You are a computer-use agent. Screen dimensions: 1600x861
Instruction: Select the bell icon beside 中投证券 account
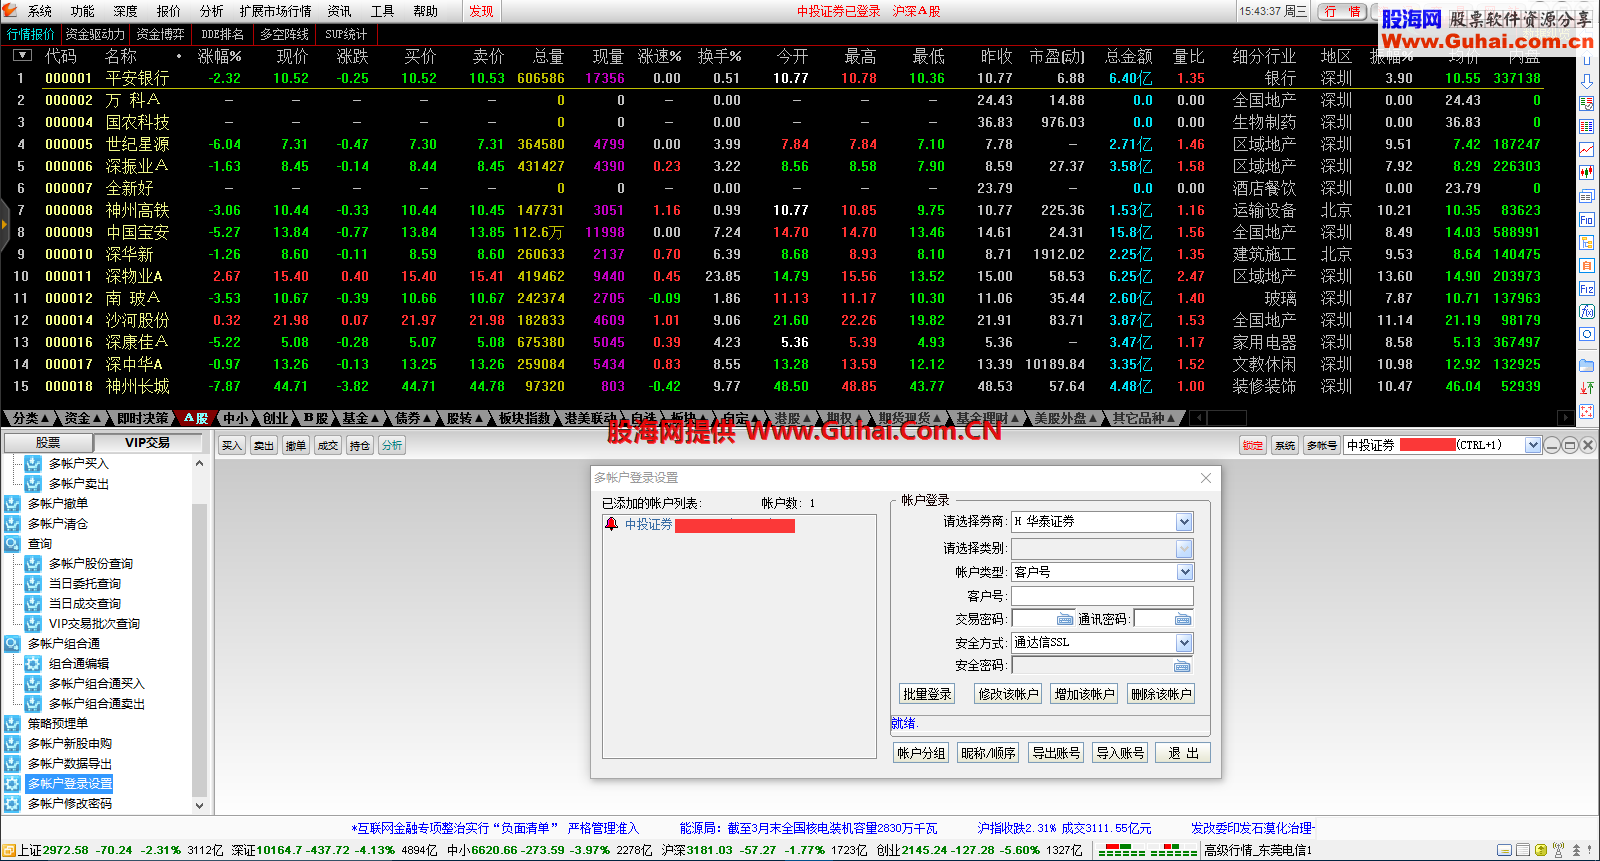tap(611, 524)
